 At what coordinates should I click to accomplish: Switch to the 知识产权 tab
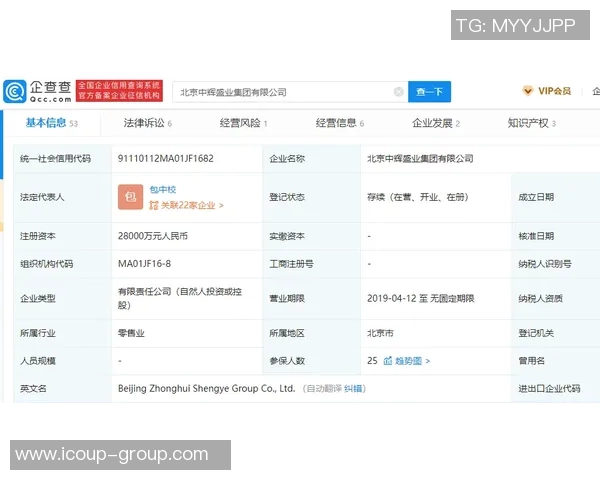(x=532, y=123)
